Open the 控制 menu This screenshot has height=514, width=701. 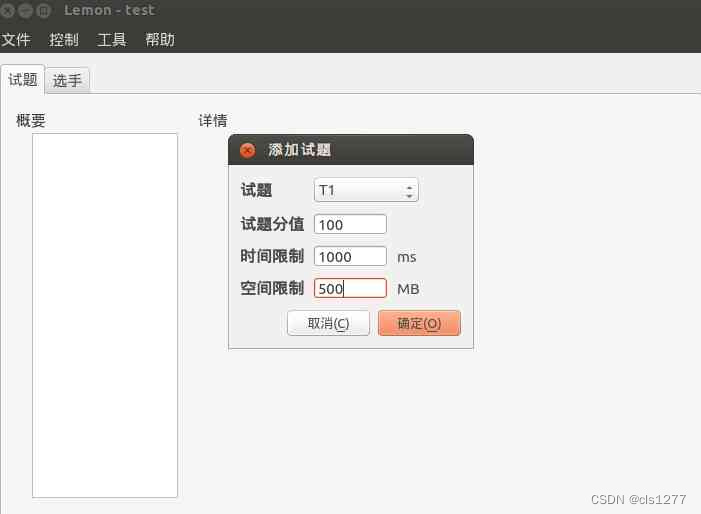(x=64, y=40)
